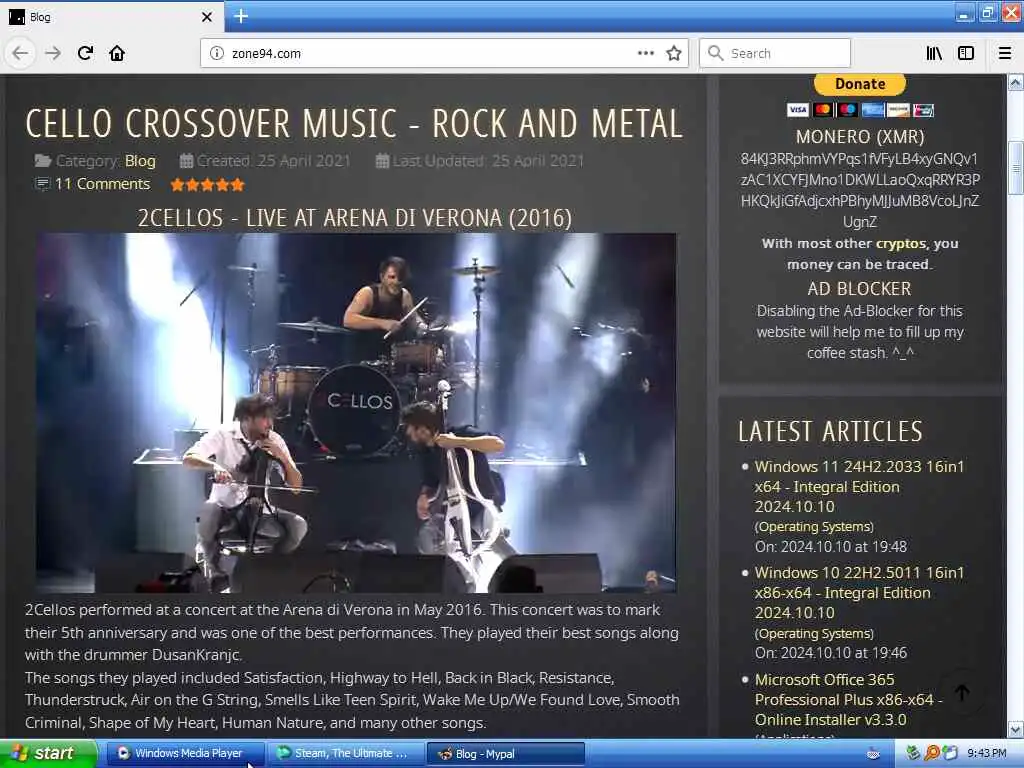The height and width of the screenshot is (768, 1024).
Task: Go forward with the forward arrow
Action: [x=53, y=54]
